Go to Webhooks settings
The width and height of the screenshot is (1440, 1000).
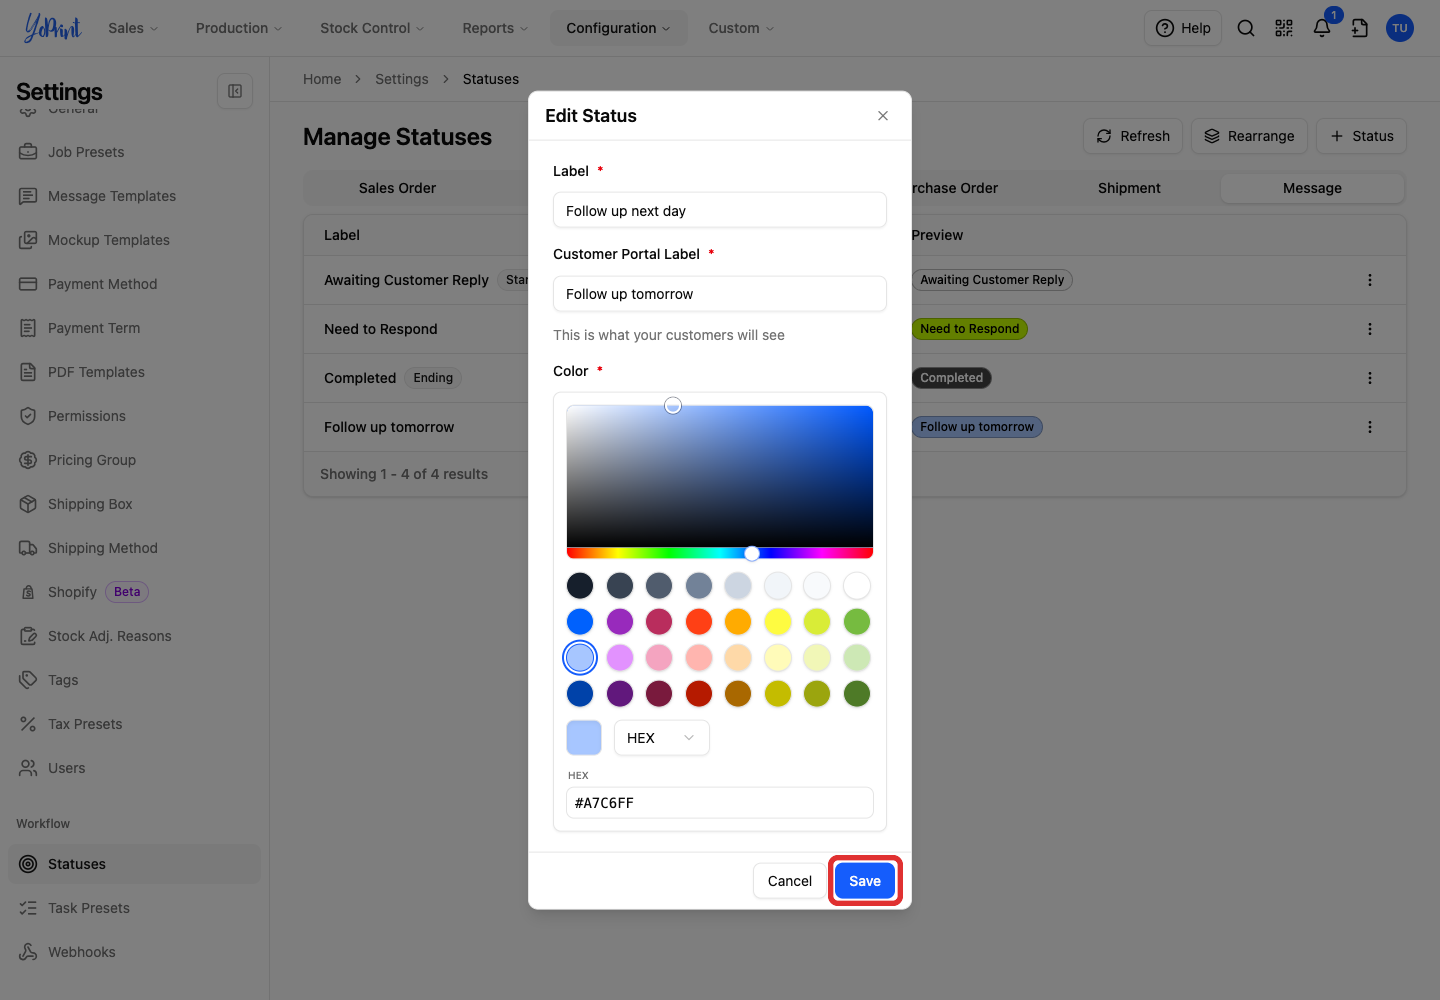pyautogui.click(x=82, y=952)
